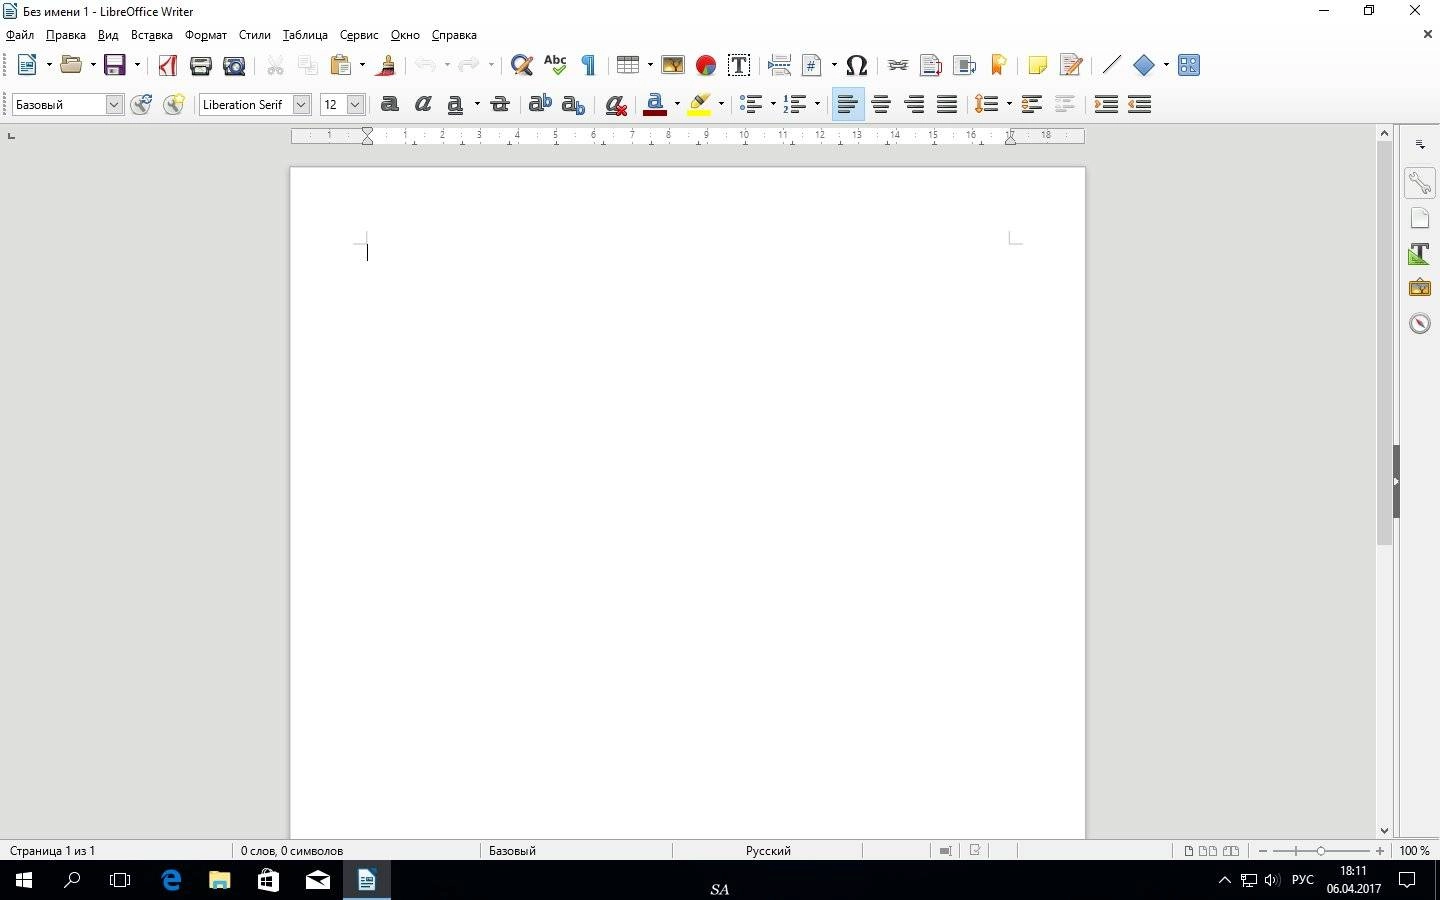Expand the bullet list options arrow
Screen dimensions: 1440x900
773,104
